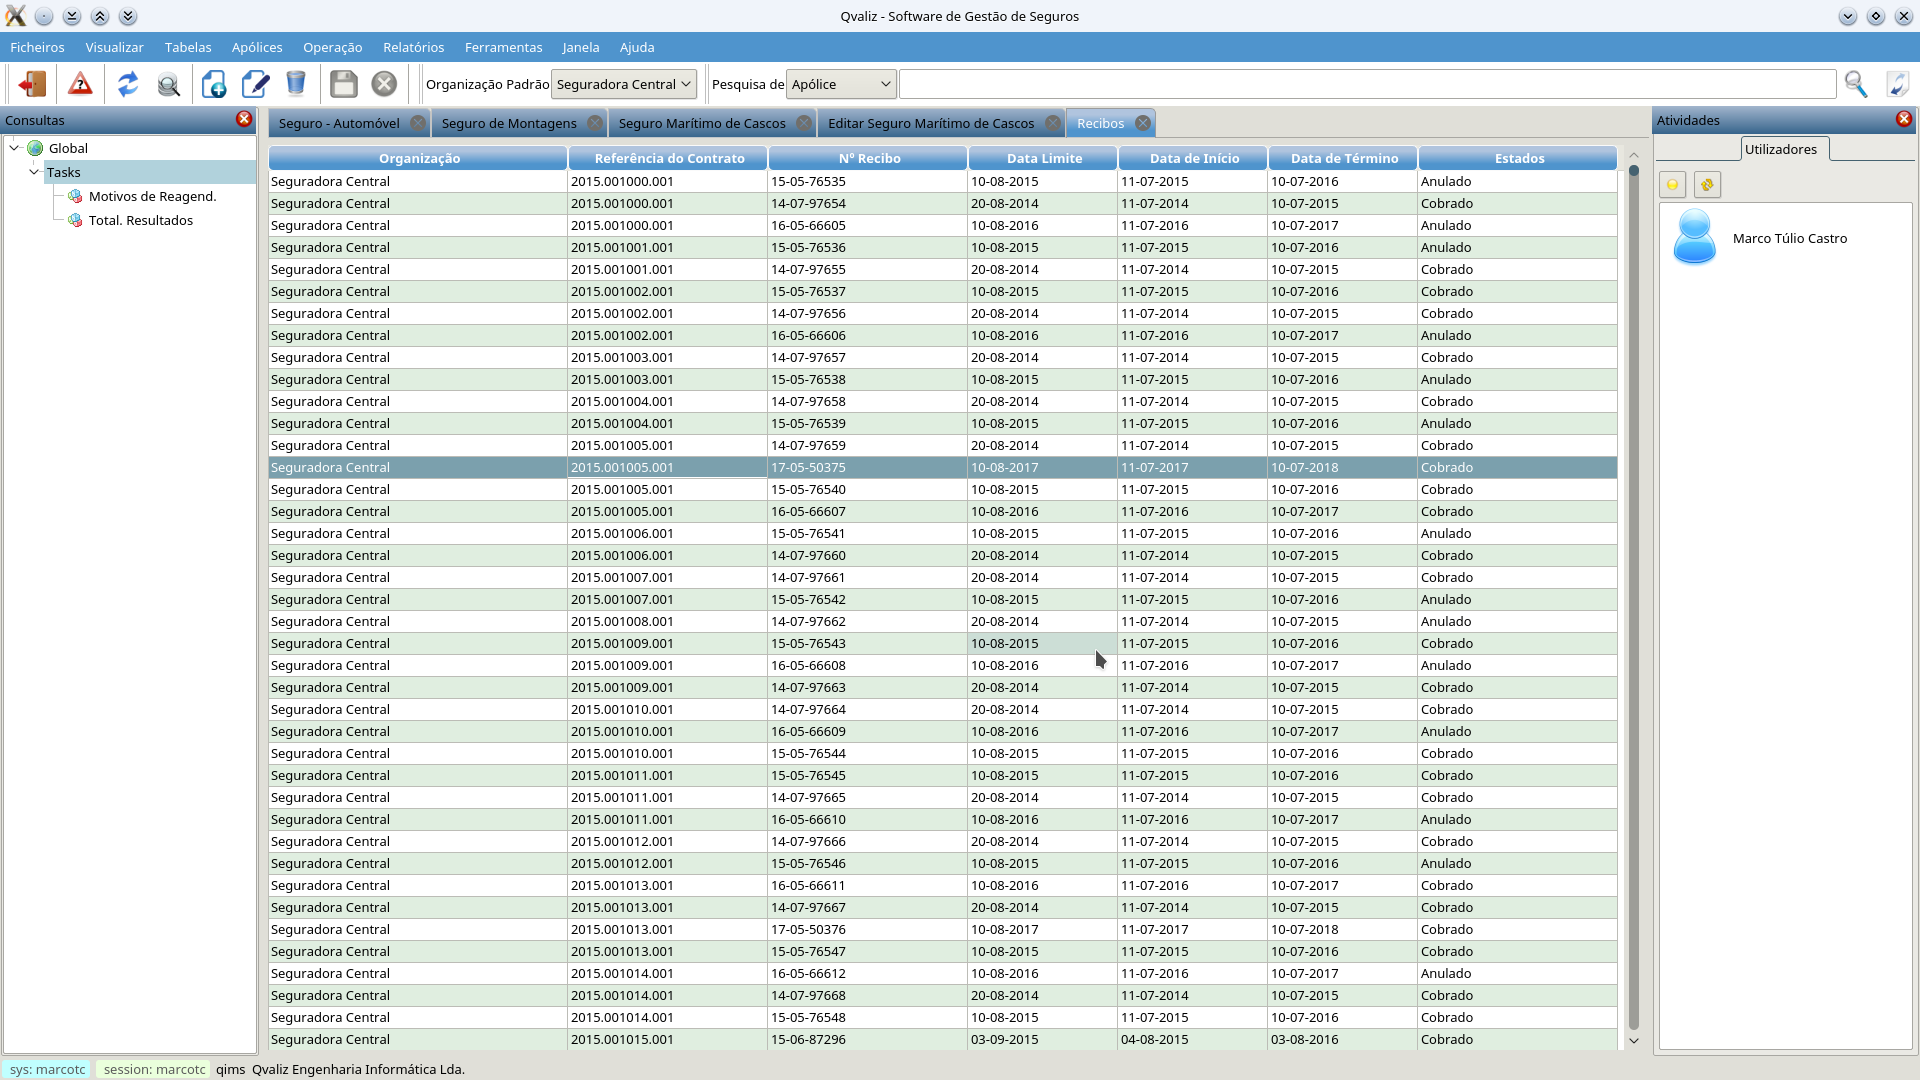Screen dimensions: 1920x1080
Task: Sort by Data Limite column header
Action: click(x=1043, y=158)
